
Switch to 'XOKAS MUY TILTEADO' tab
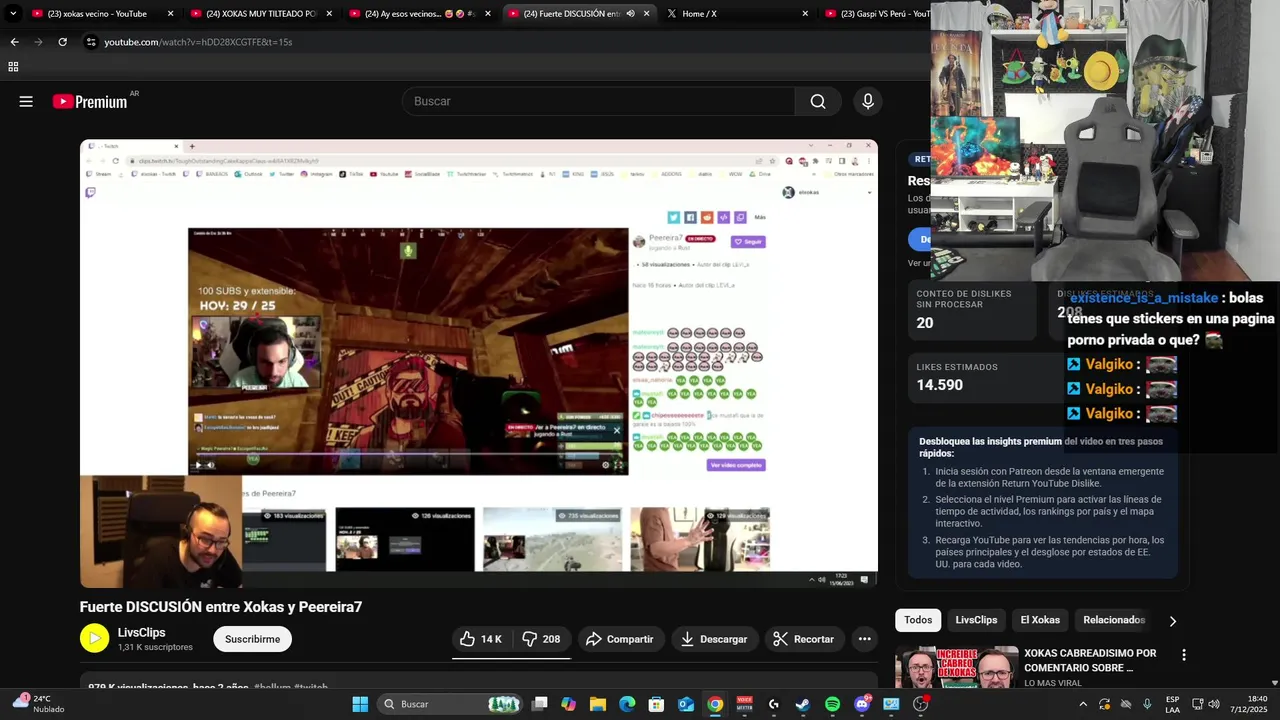260,14
